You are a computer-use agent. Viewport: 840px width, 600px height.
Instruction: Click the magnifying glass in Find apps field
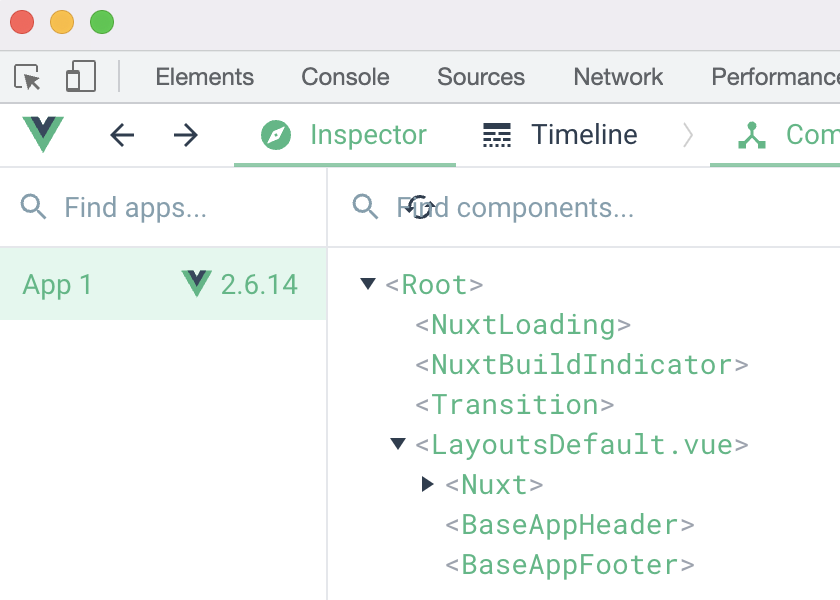33,207
